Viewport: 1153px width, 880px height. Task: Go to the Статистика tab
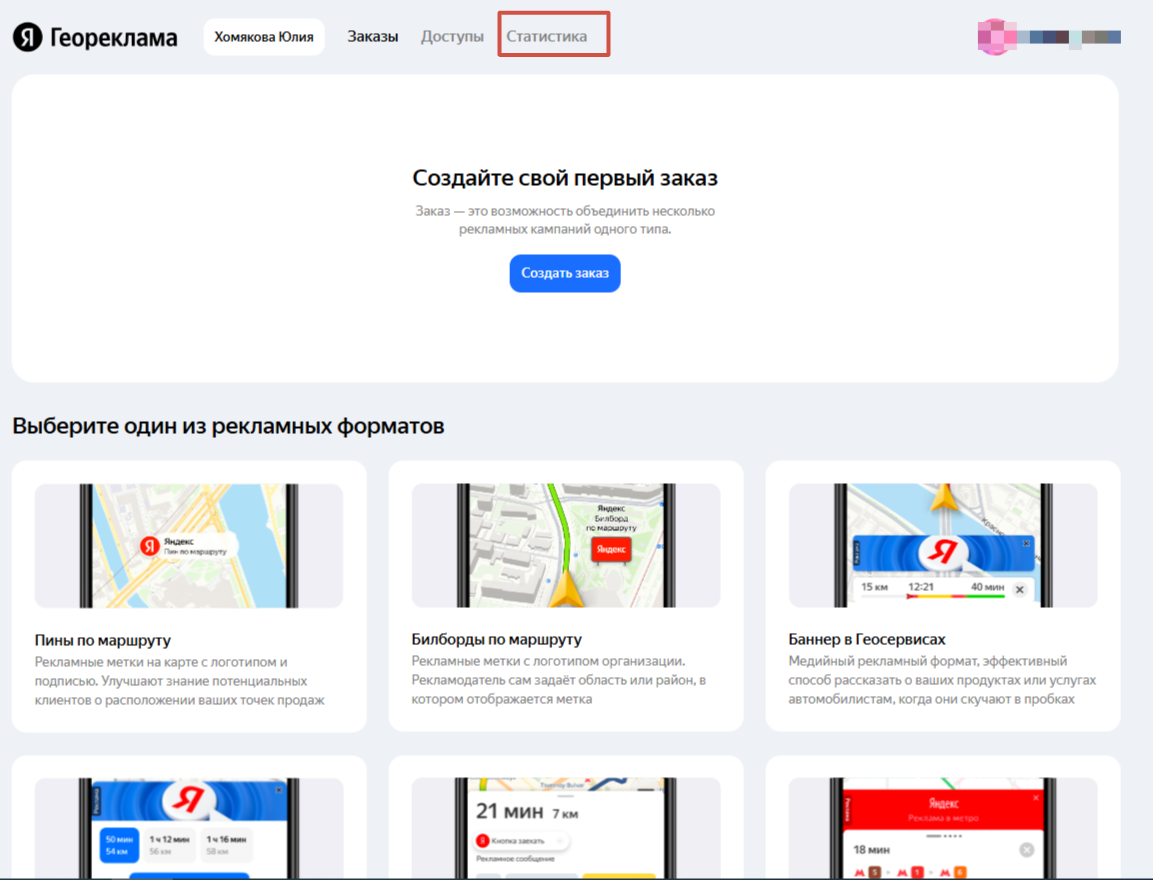pyautogui.click(x=546, y=37)
